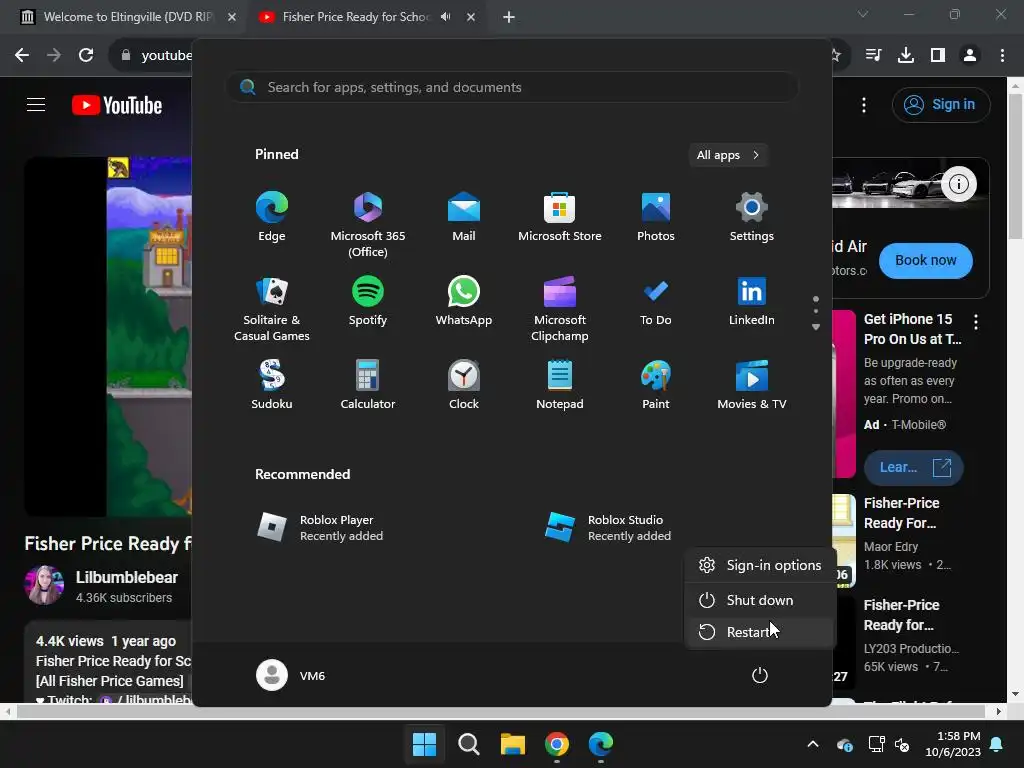Screen dimensions: 1024x768
Task: Launch the Photos app
Action: click(656, 217)
